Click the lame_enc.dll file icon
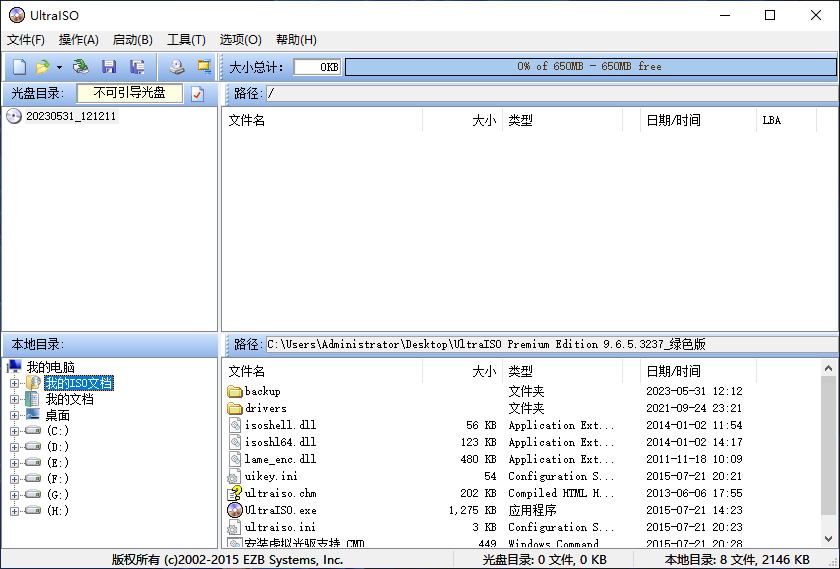840x569 pixels. [x=235, y=459]
